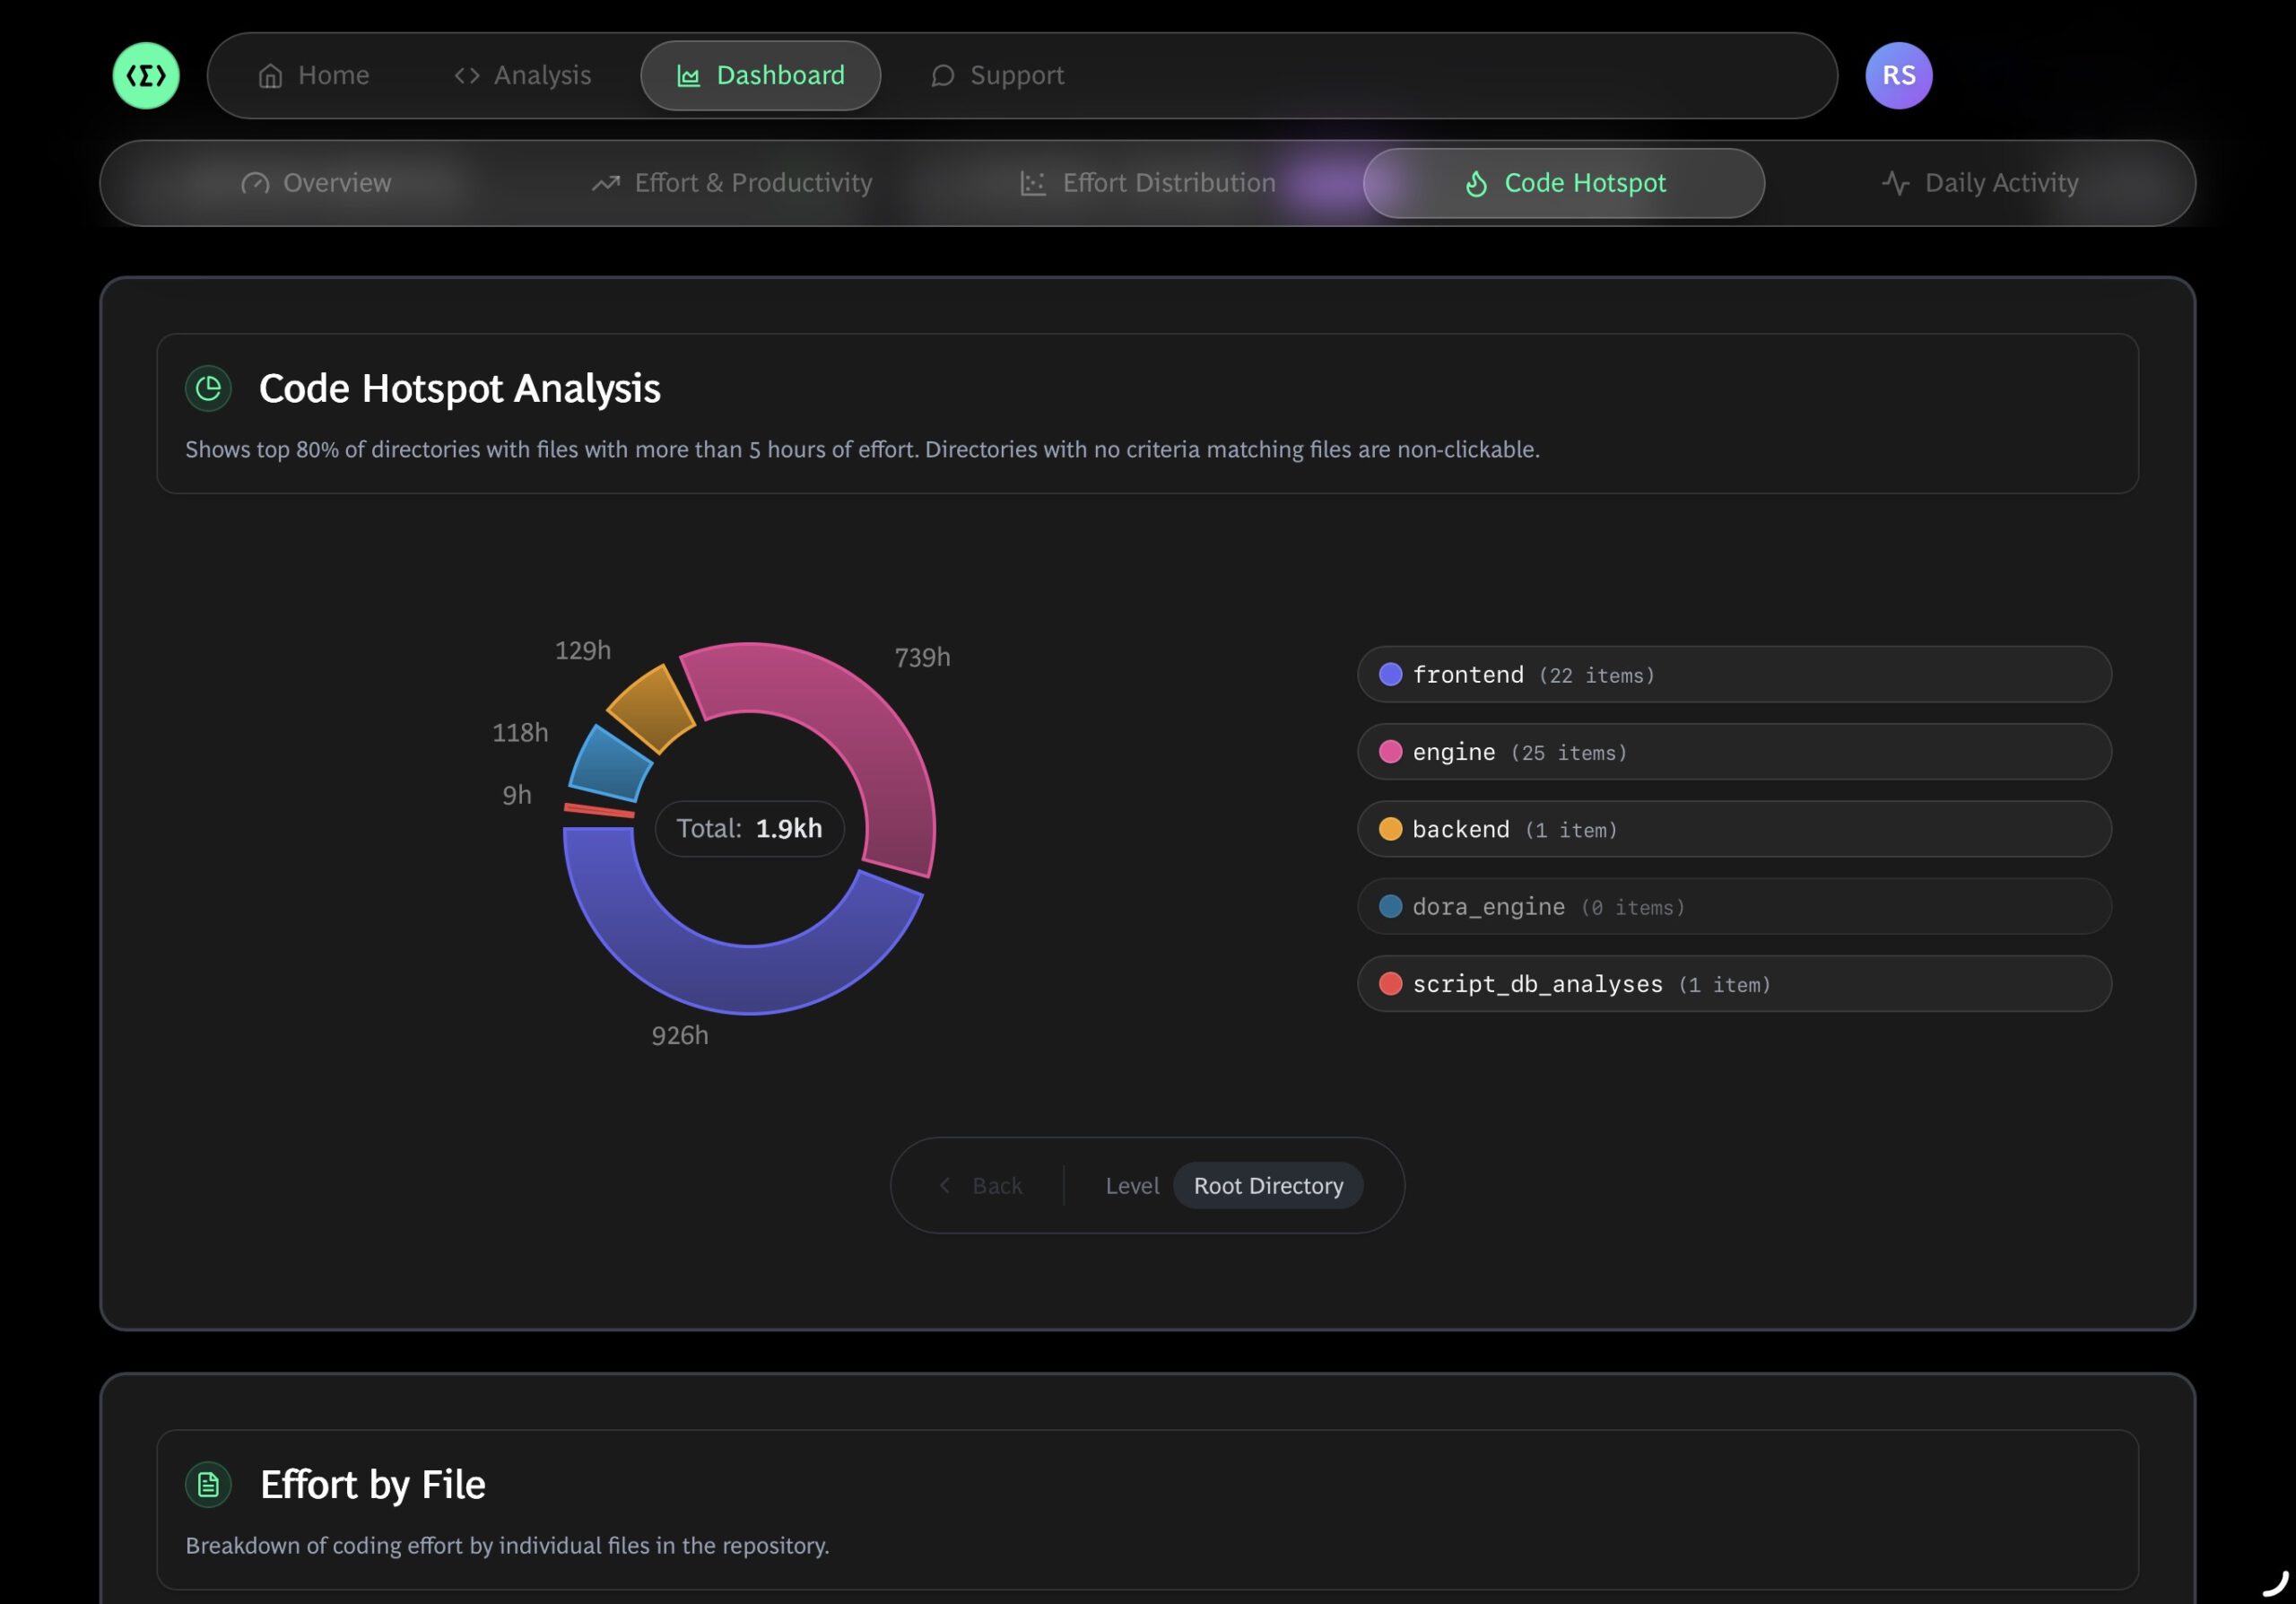Click the scatter chart icon beside Effort Distribution
This screenshot has height=1604, width=2296.
[x=1032, y=183]
